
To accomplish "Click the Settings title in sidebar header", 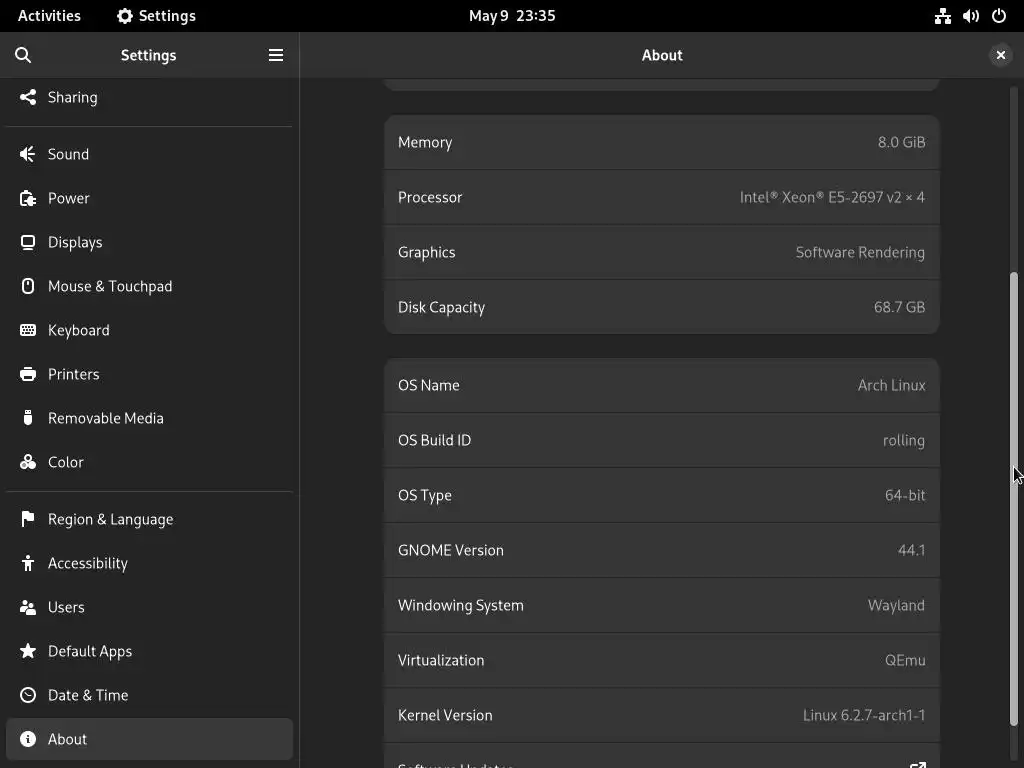I will click(148, 56).
